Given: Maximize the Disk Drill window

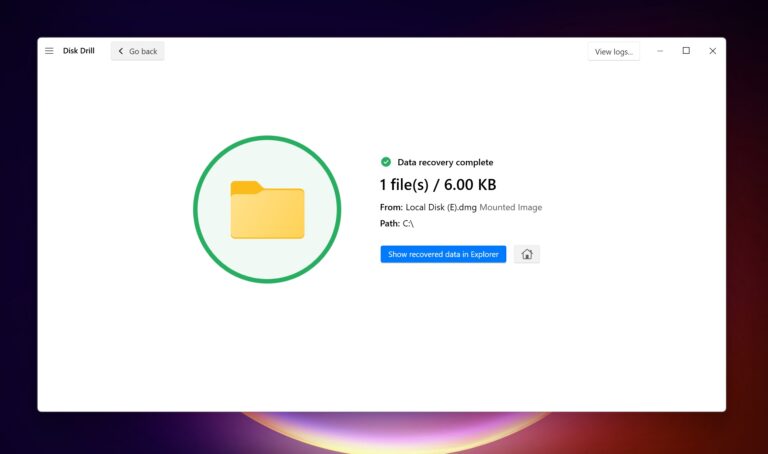Looking at the screenshot, I should click(x=686, y=51).
